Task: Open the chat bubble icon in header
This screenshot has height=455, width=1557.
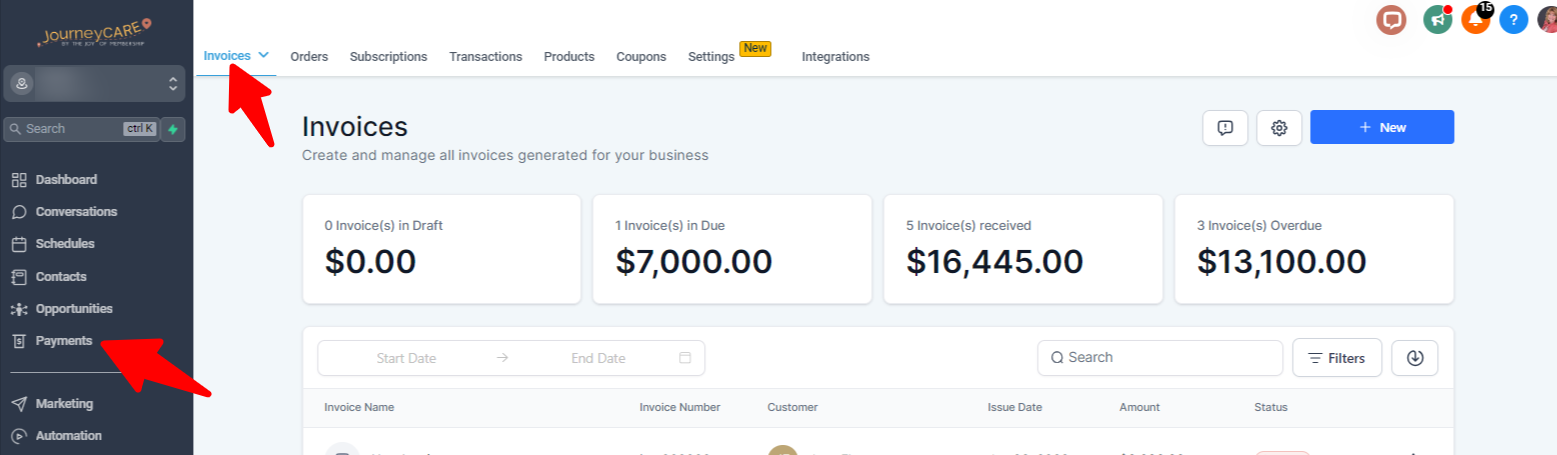Action: pos(1391,19)
